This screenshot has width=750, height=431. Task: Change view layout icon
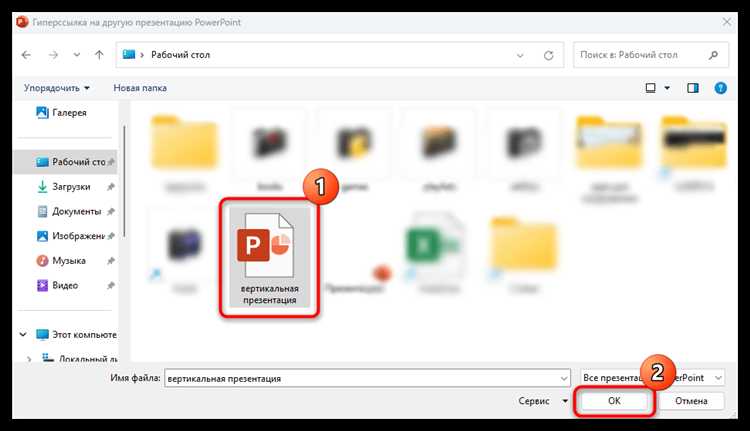651,88
